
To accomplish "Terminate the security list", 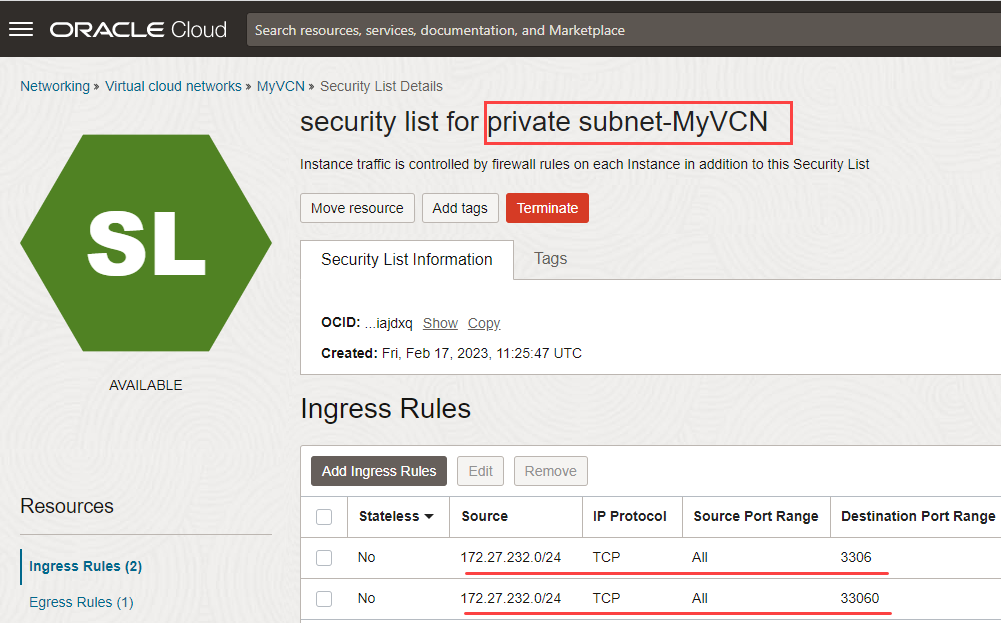I will pos(547,208).
